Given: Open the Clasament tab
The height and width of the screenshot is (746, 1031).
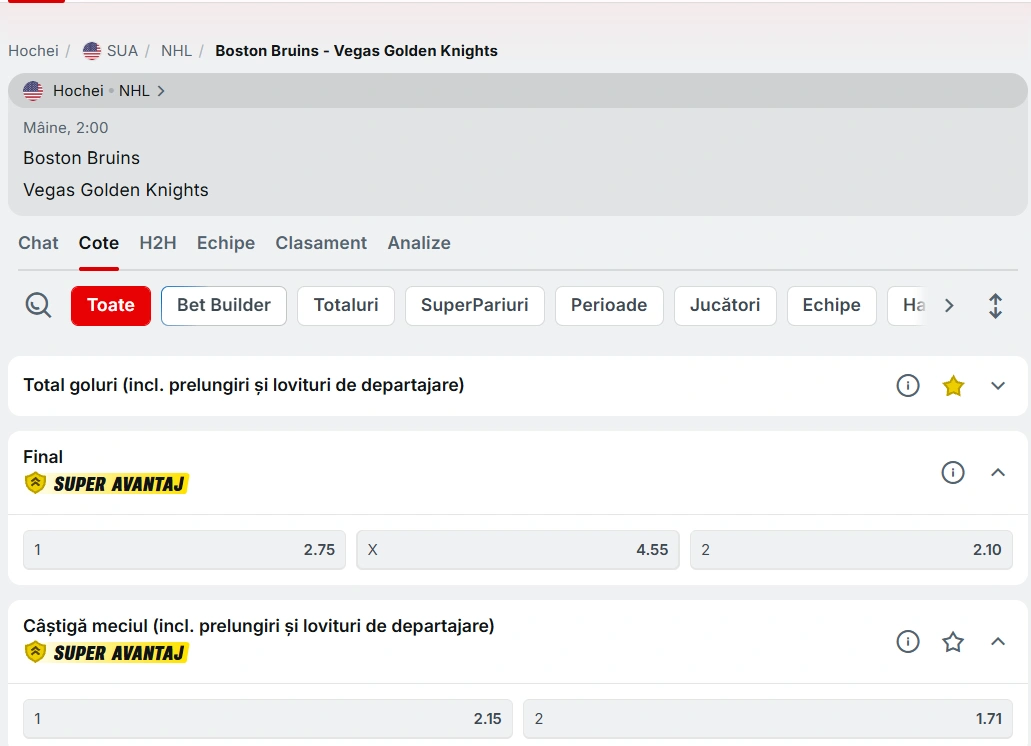Looking at the screenshot, I should tap(321, 243).
